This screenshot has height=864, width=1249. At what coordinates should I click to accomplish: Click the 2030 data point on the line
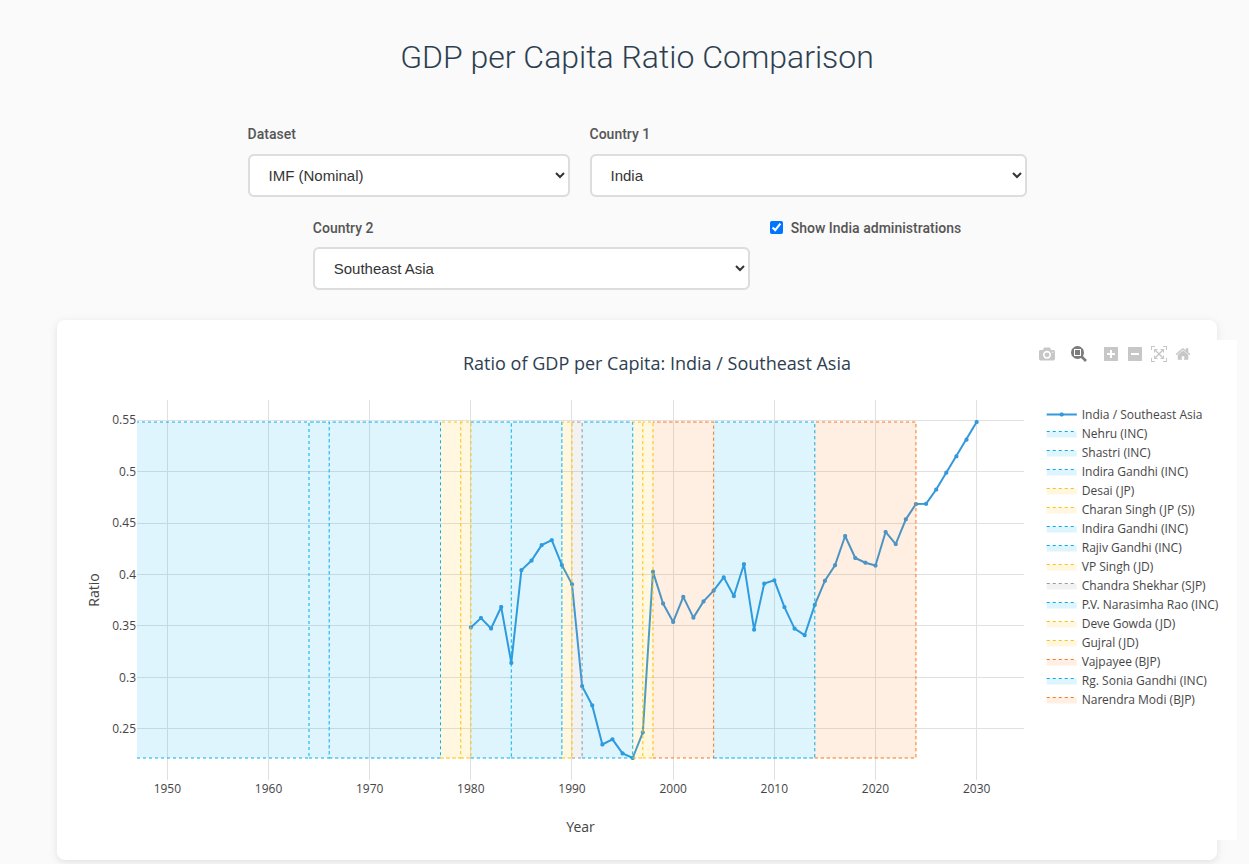[x=977, y=422]
